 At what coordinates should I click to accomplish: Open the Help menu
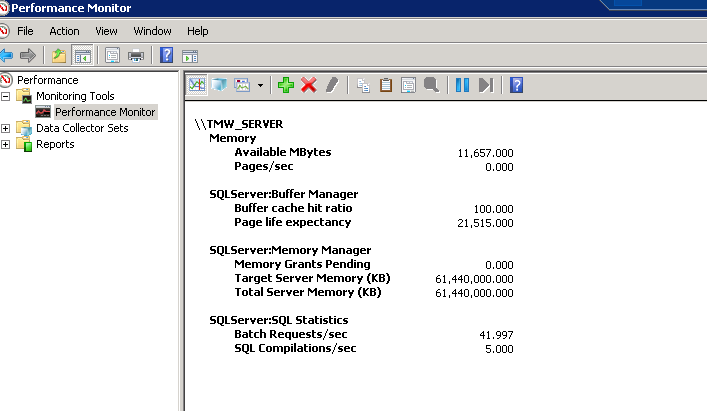[197, 31]
